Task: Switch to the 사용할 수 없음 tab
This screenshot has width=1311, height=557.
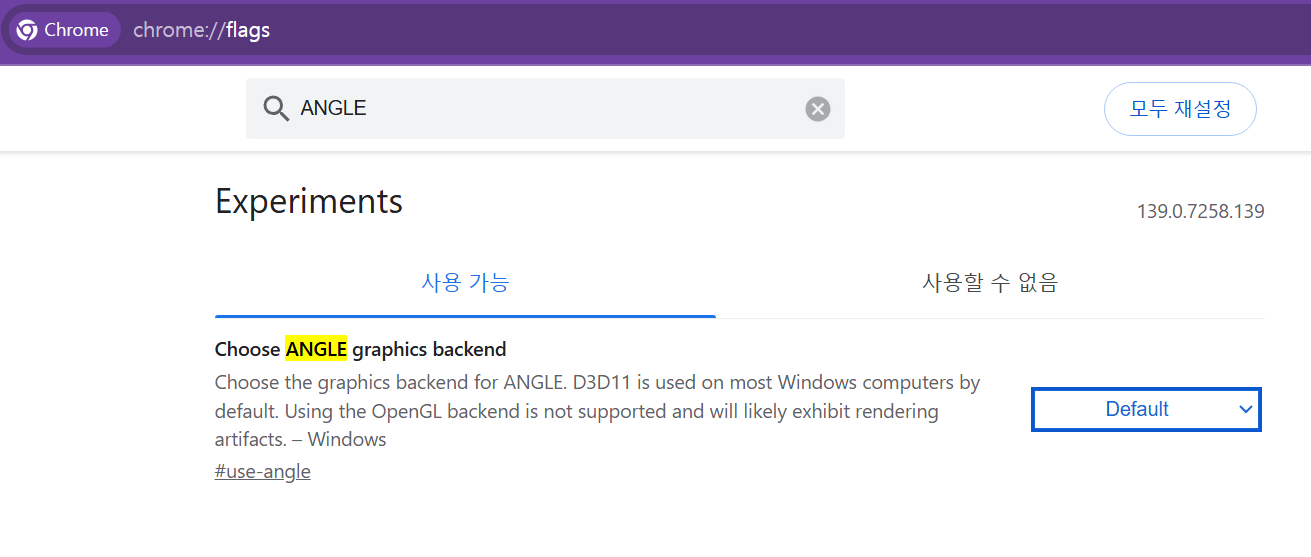Action: point(990,283)
